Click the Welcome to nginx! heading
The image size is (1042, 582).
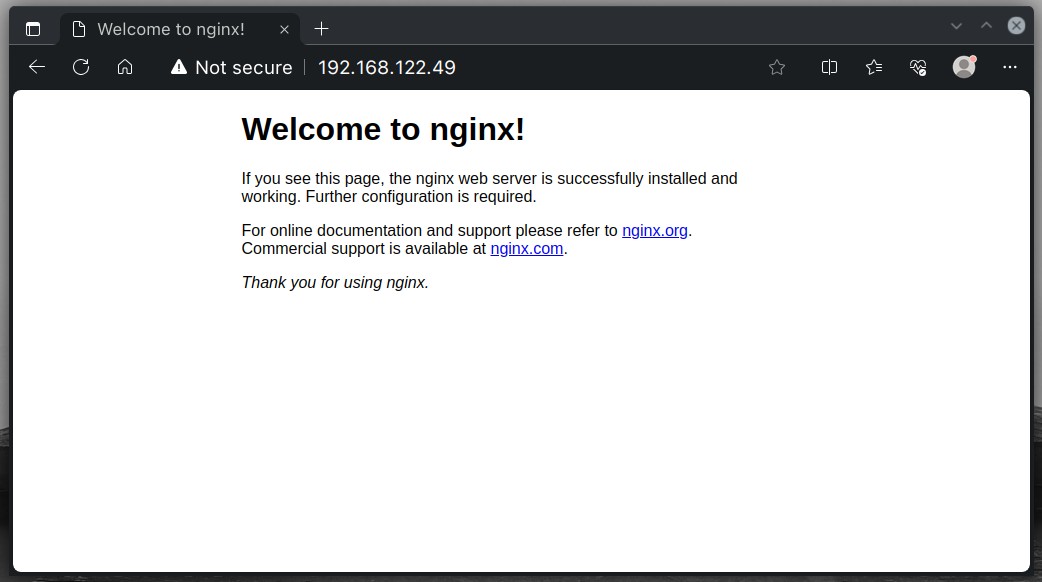tap(383, 129)
